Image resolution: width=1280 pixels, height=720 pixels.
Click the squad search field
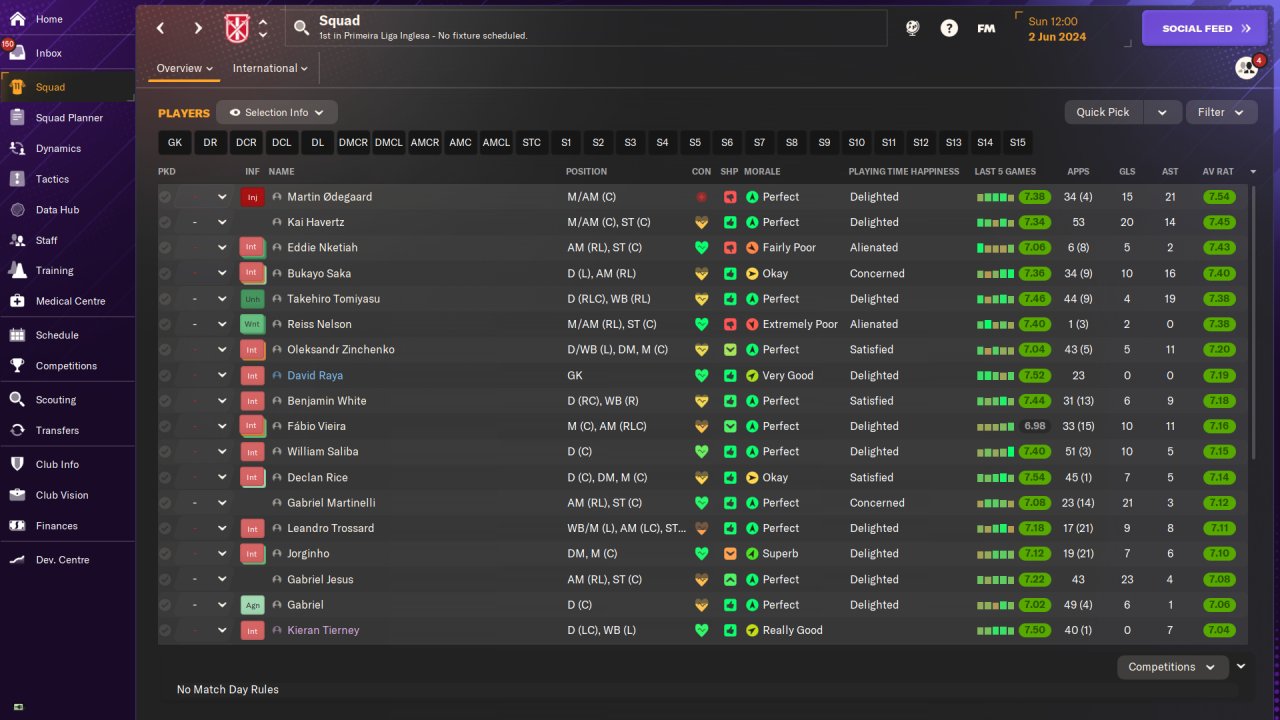pos(586,28)
